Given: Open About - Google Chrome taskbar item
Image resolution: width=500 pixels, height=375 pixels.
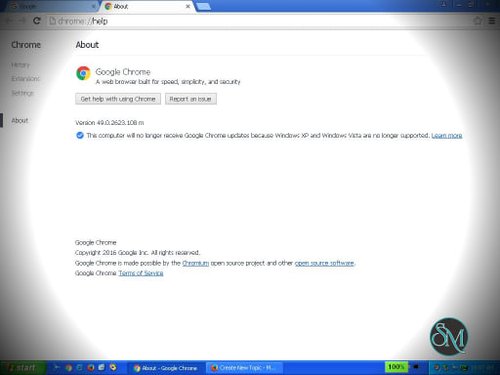Looking at the screenshot, I should tap(165, 368).
